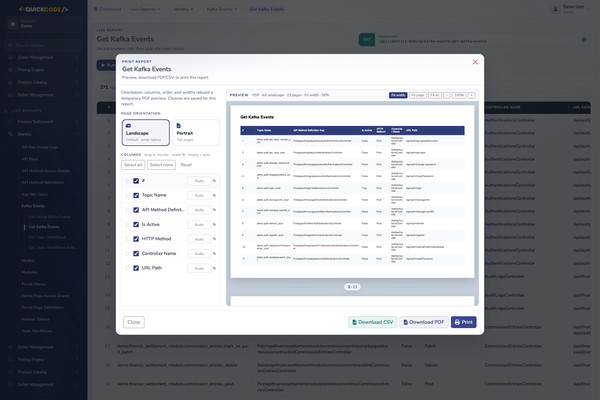
Task: Open the Live Reports breadcrumb dropdown
Action: tap(145, 9)
